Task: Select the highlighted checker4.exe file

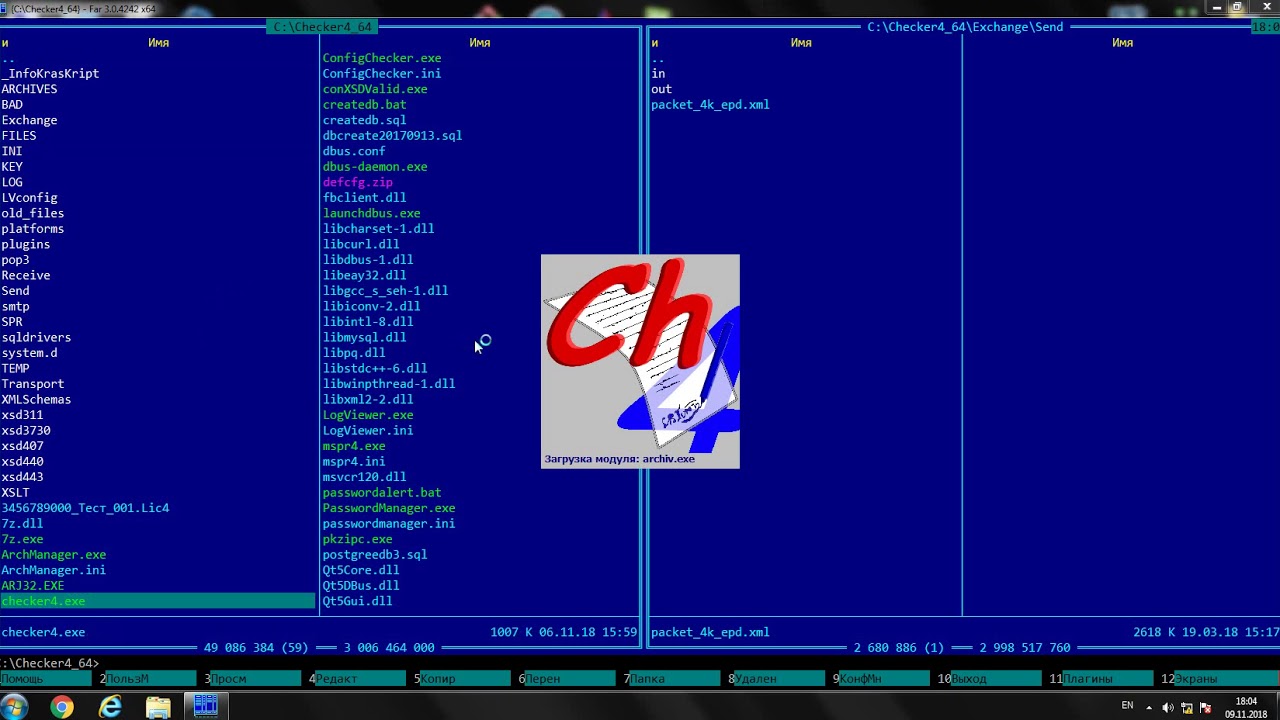Action: 158,601
